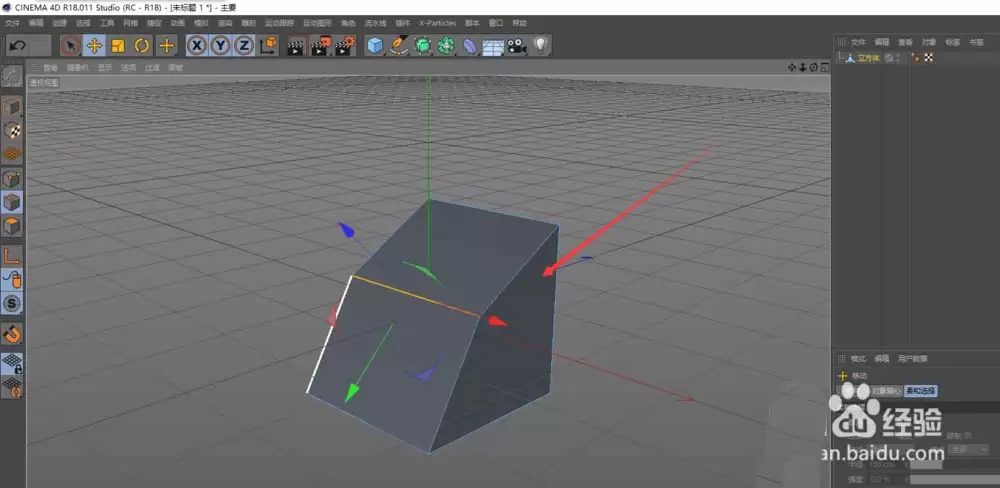Click the Make Editable icon
This screenshot has width=1000, height=488.
click(12, 77)
